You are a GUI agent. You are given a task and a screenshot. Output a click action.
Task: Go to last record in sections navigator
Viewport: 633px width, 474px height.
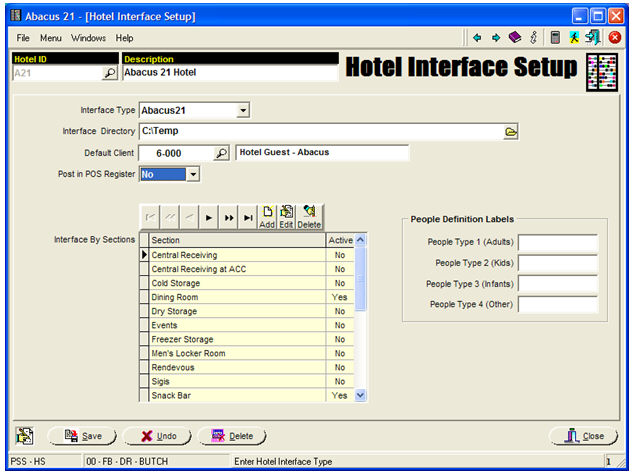248,218
